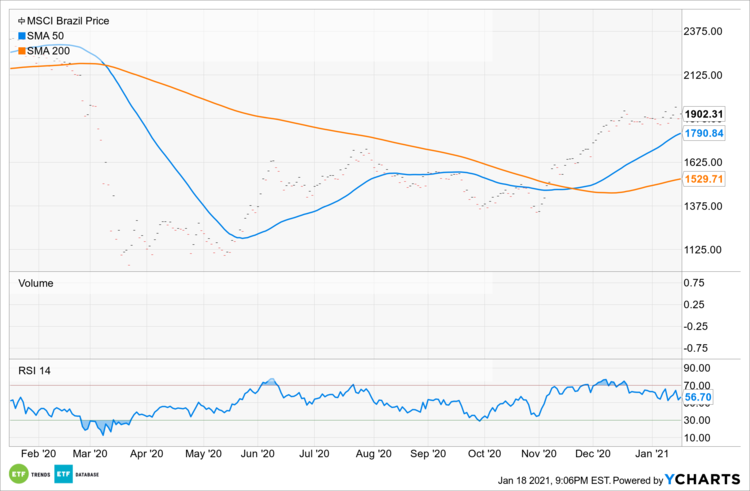
Task: Click the Jan '21 date axis label
Action: pos(652,453)
